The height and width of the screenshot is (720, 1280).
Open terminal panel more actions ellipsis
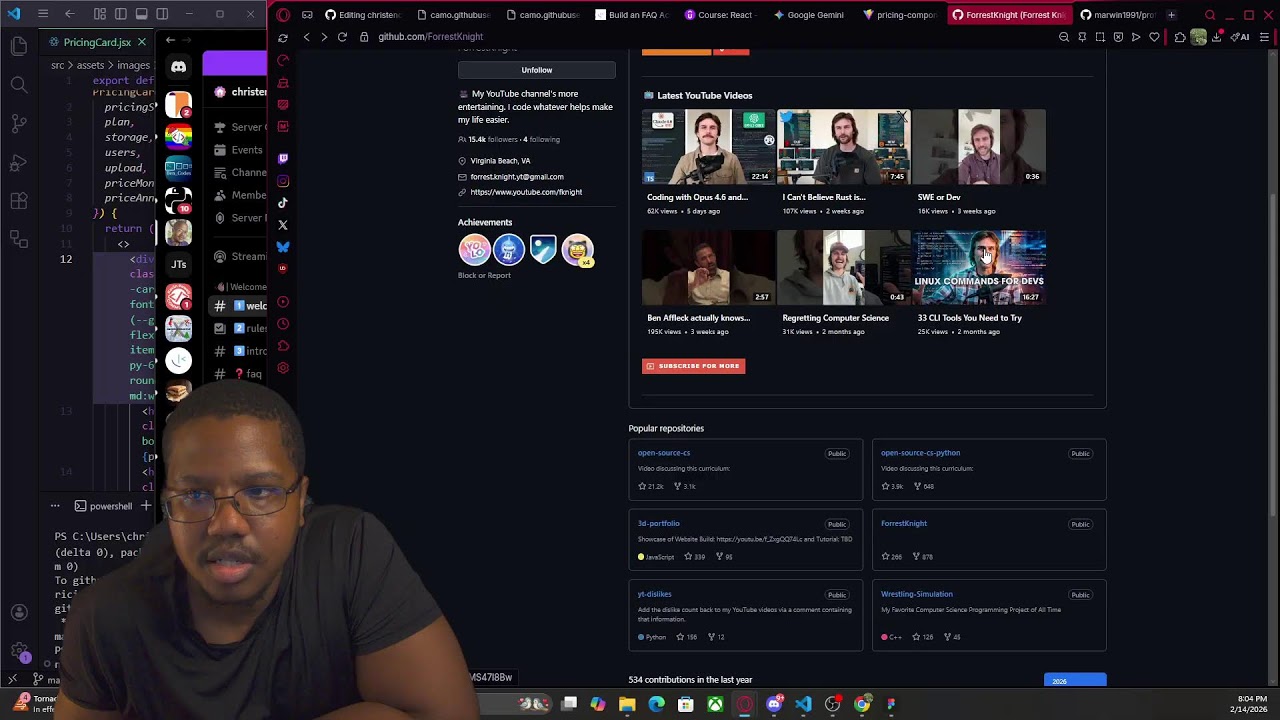[55, 506]
